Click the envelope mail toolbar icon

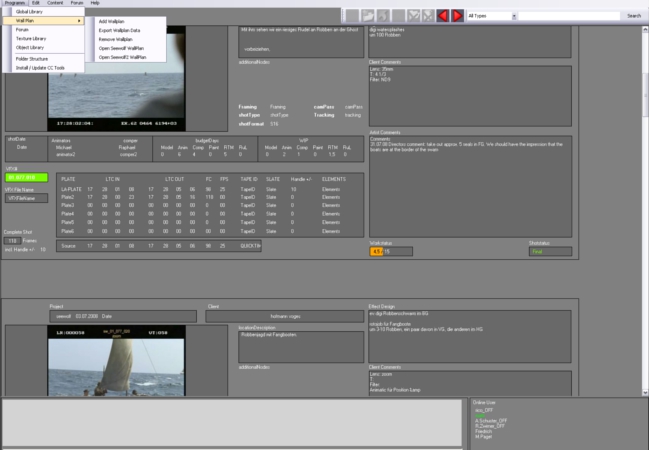pos(413,16)
